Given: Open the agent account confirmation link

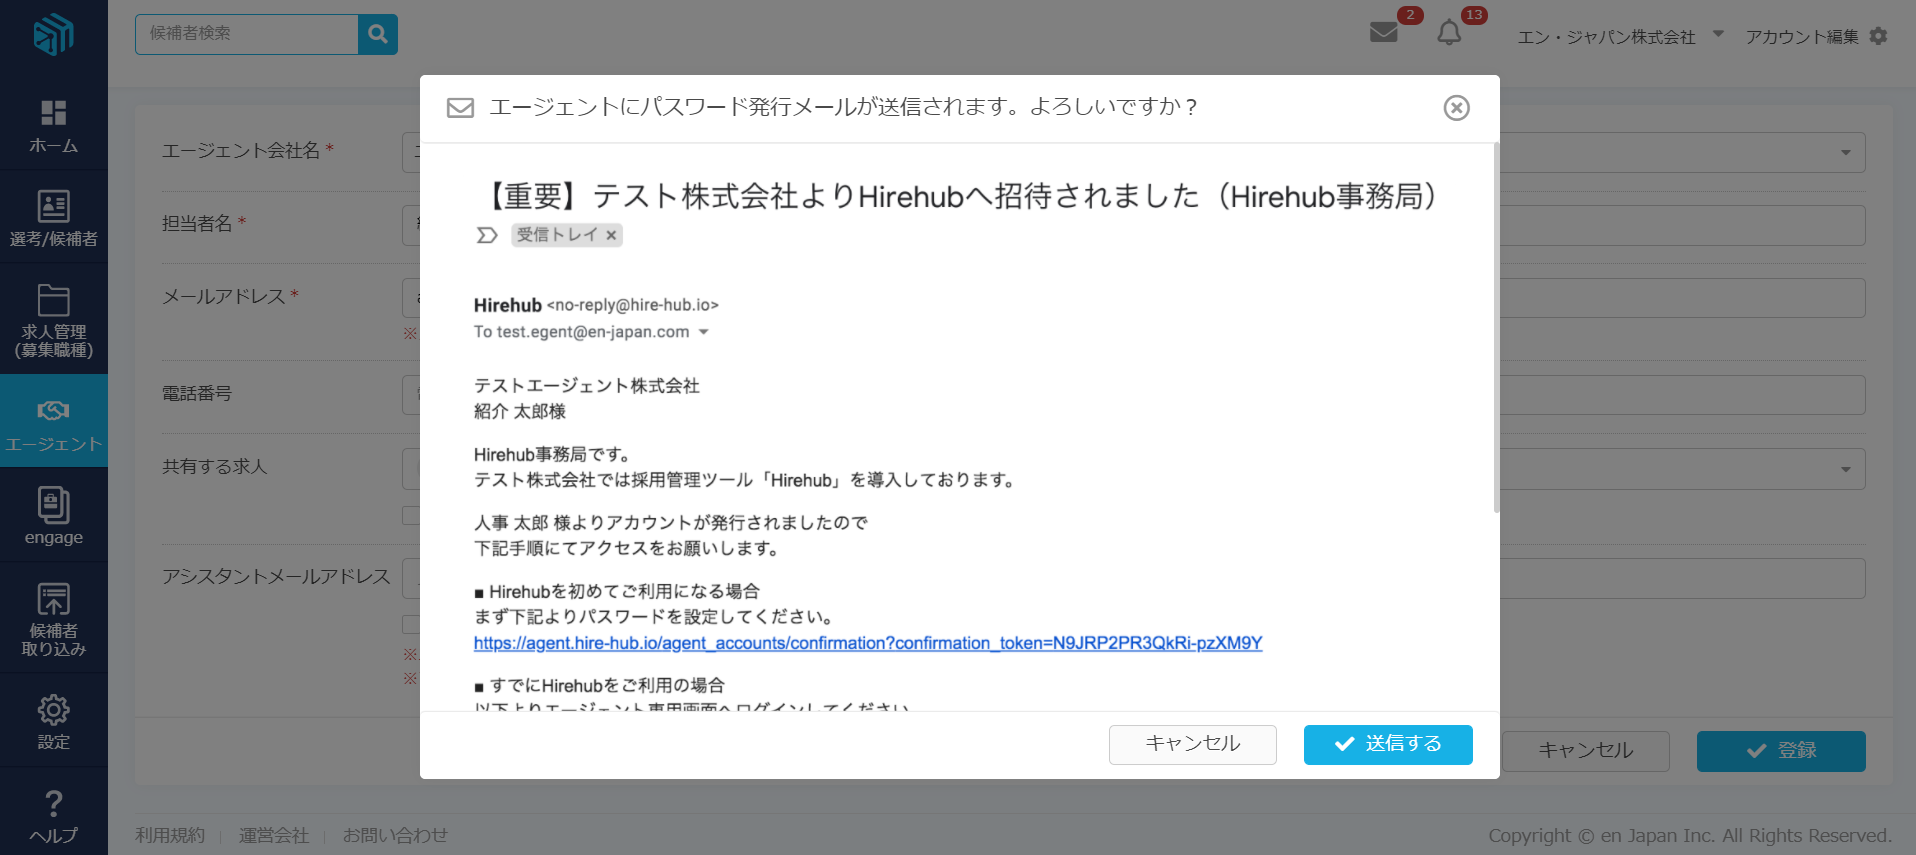Looking at the screenshot, I should (x=867, y=643).
